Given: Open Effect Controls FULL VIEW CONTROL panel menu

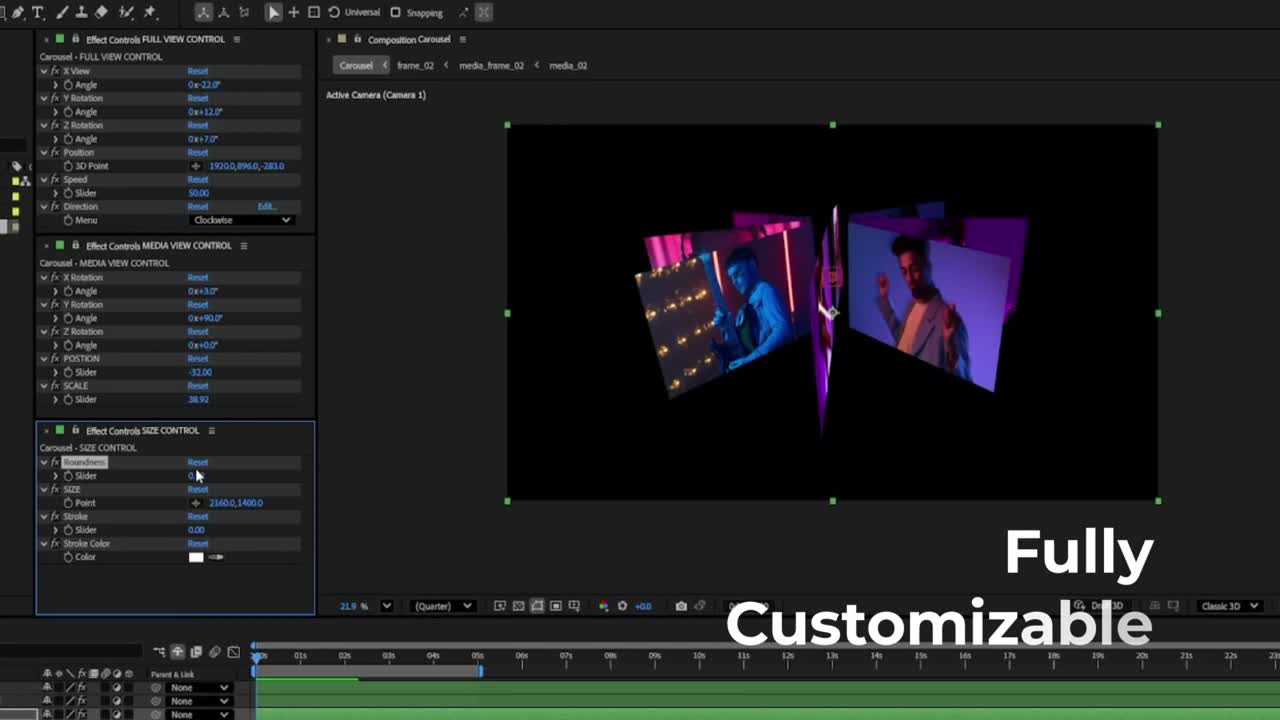Looking at the screenshot, I should 237,39.
